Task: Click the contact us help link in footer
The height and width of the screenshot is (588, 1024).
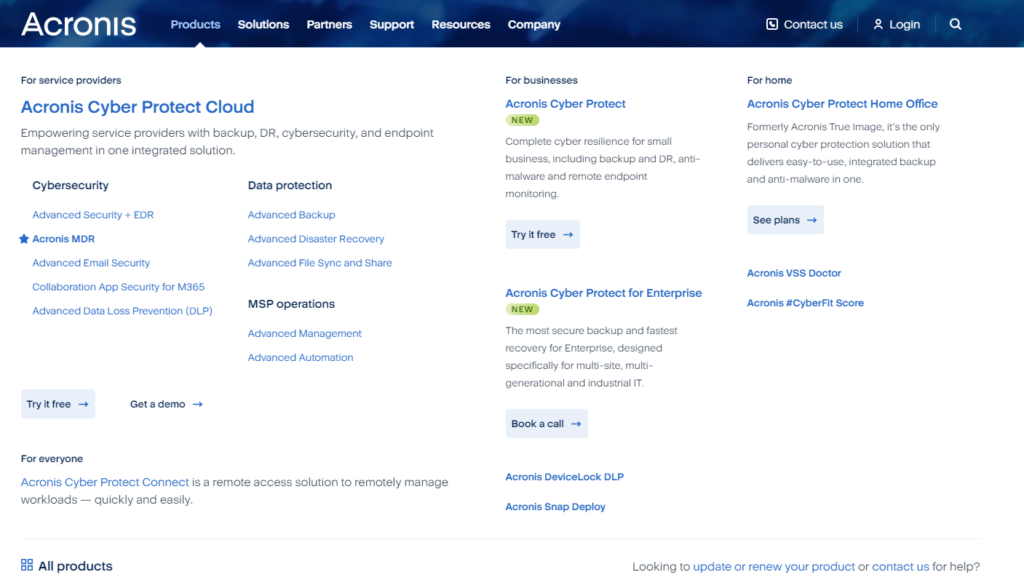Action: coord(900,566)
